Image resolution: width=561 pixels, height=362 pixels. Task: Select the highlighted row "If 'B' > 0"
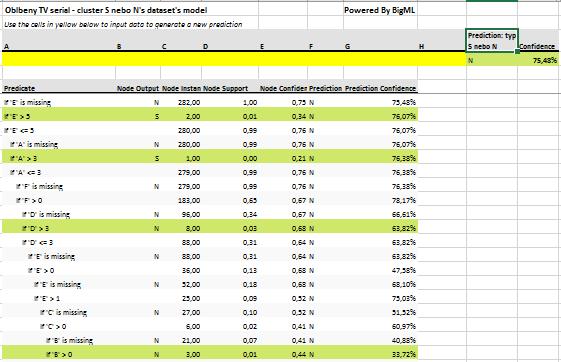click(x=210, y=354)
